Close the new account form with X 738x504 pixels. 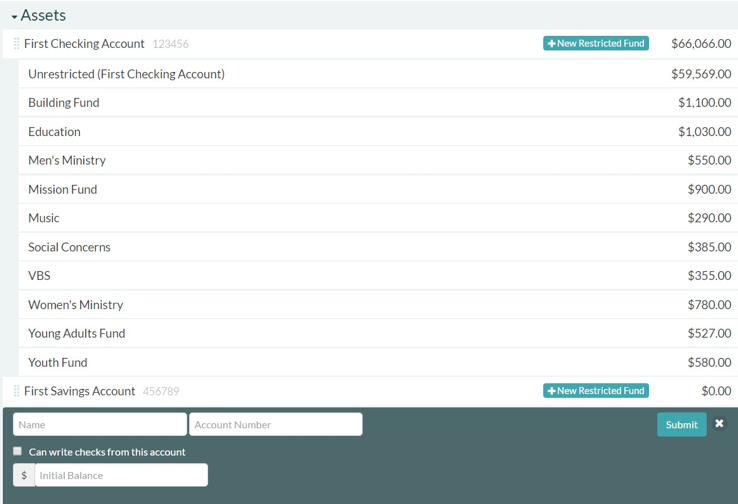[719, 424]
